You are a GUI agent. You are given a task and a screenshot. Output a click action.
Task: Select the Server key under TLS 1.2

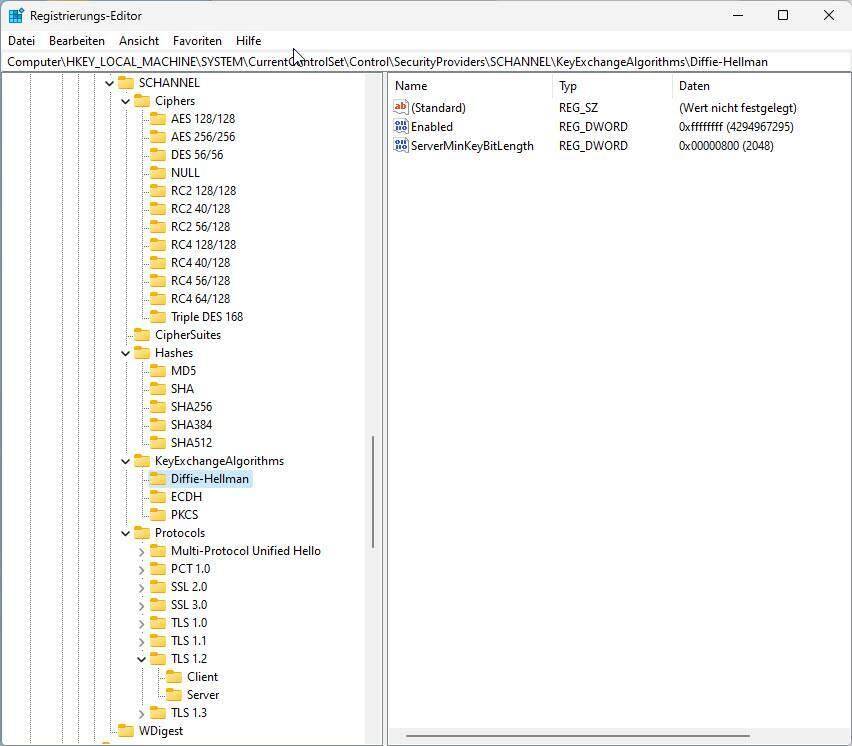coord(202,695)
